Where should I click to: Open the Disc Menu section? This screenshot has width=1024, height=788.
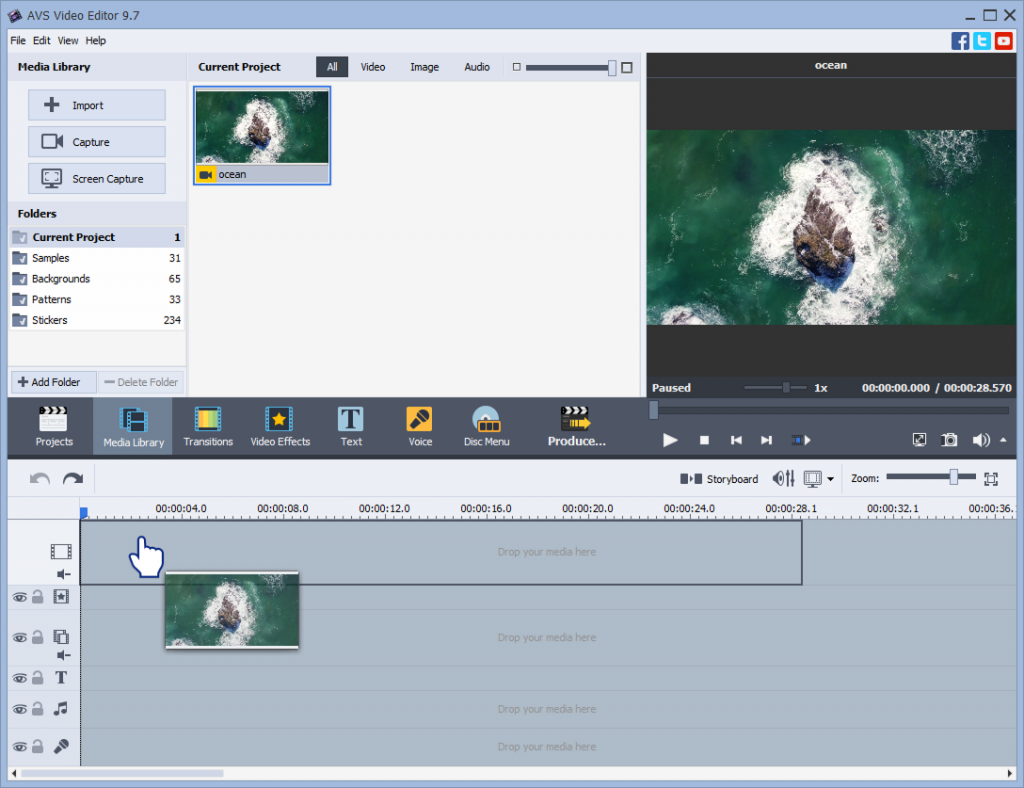[486, 426]
